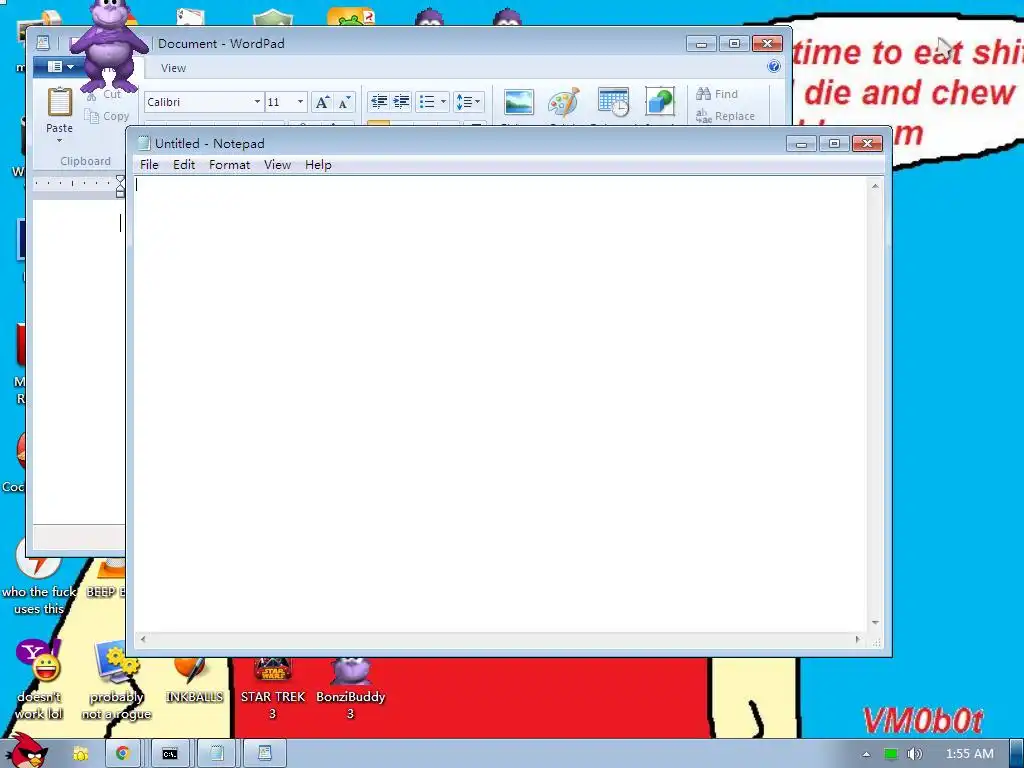The width and height of the screenshot is (1024, 768).
Task: Click Replace in the WordPad ribbon
Action: [x=726, y=116]
